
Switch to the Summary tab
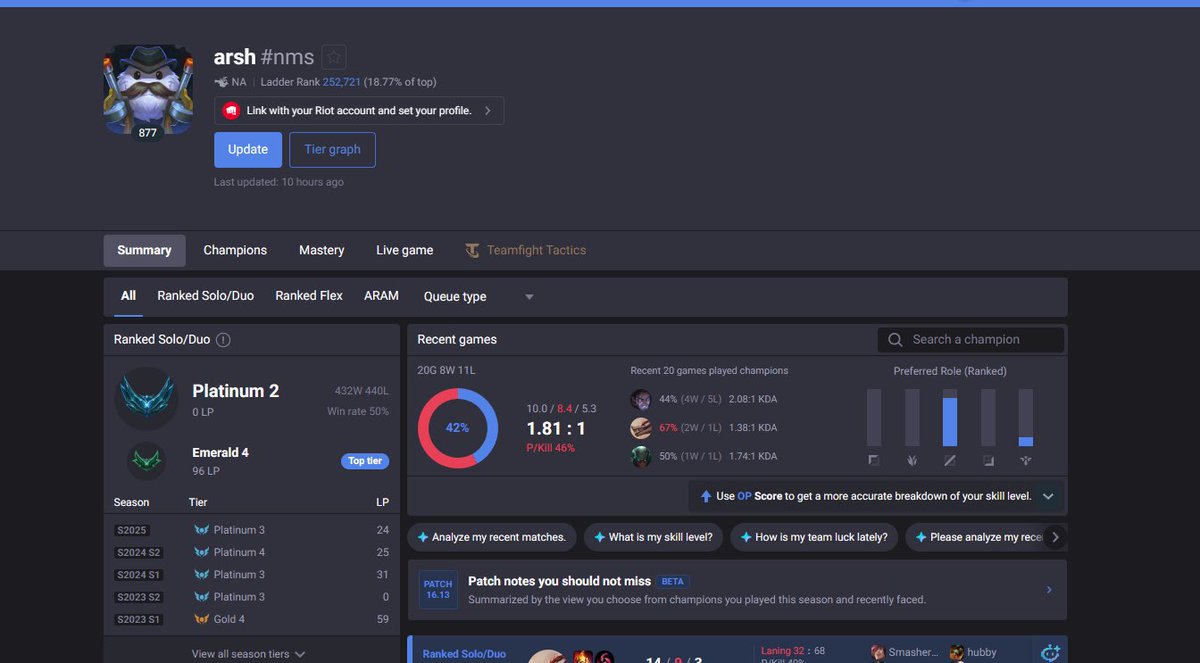[144, 250]
